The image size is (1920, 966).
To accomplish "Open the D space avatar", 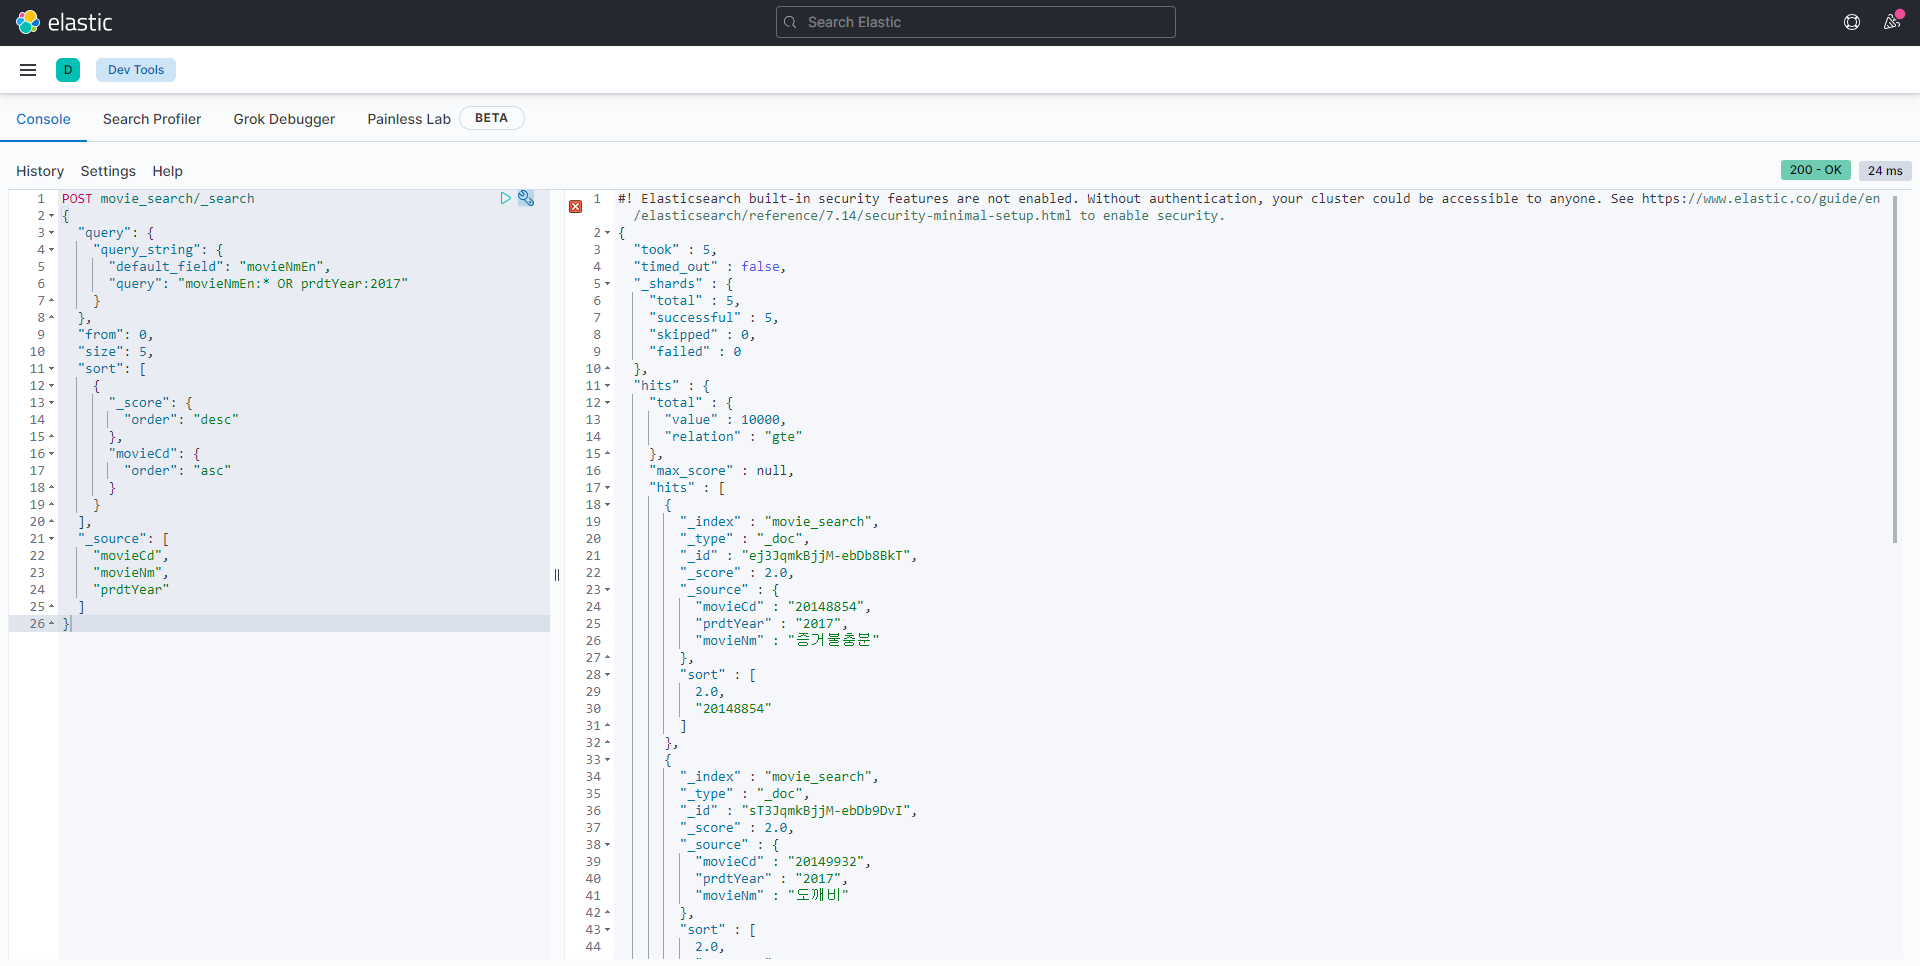I will click(68, 70).
